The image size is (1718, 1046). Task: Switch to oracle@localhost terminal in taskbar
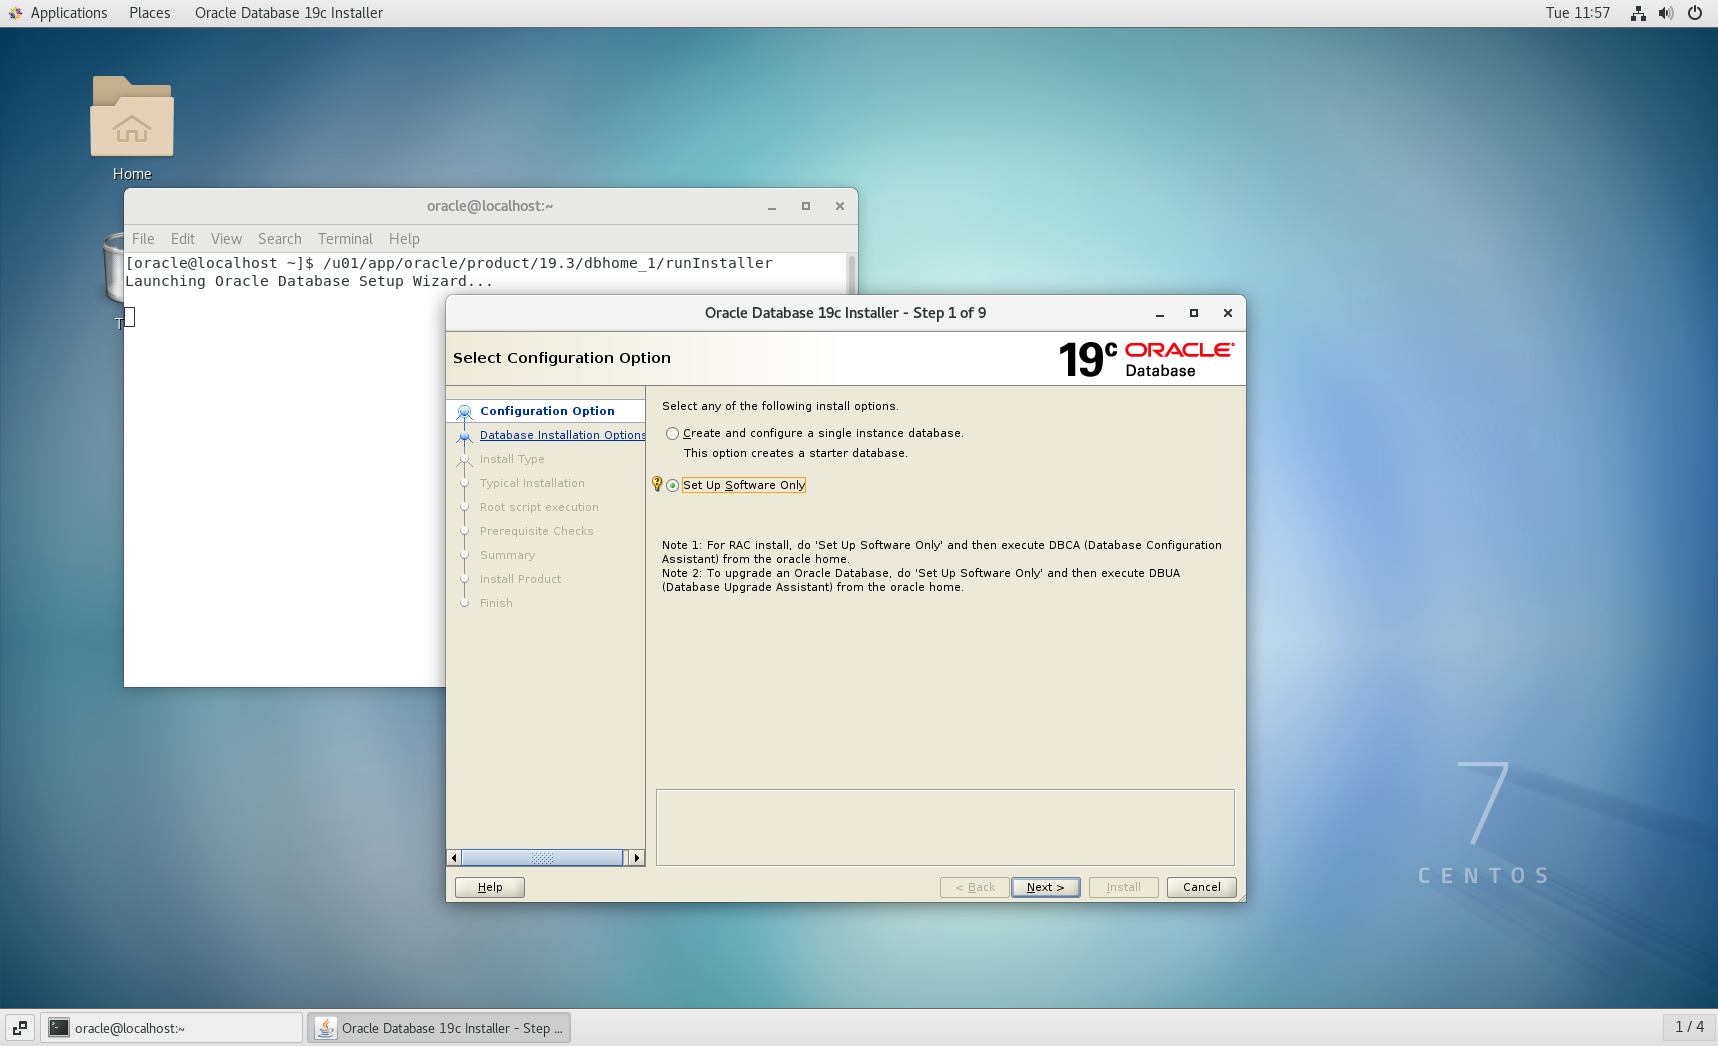pos(171,1028)
